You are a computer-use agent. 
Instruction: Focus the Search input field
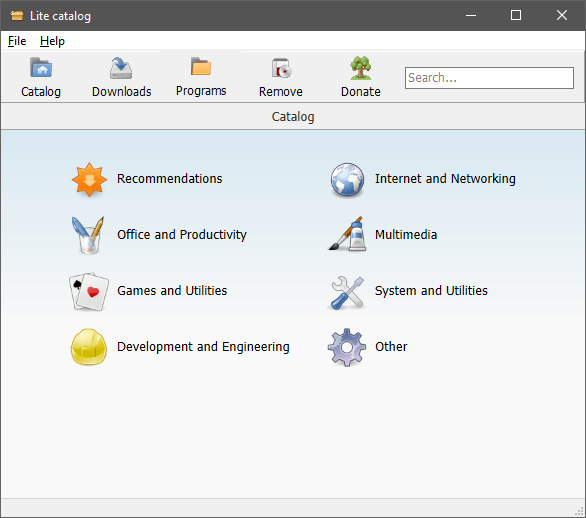[489, 78]
